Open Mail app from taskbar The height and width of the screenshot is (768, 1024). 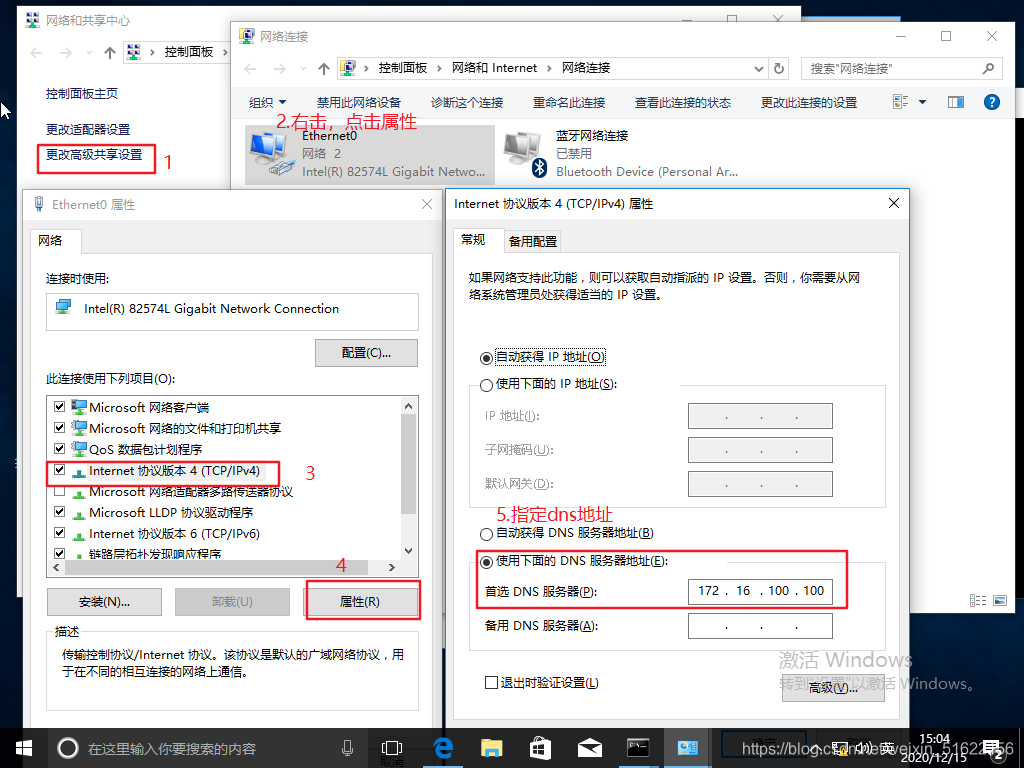[590, 748]
